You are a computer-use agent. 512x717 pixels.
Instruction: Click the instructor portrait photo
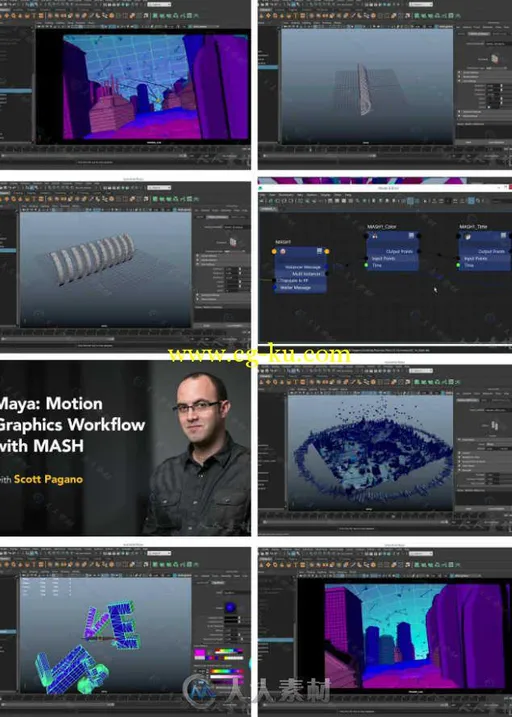pyautogui.click(x=199, y=453)
